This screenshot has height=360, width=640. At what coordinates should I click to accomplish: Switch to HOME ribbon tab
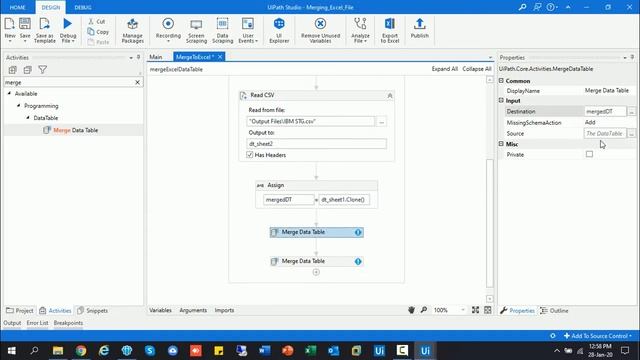click(x=18, y=7)
